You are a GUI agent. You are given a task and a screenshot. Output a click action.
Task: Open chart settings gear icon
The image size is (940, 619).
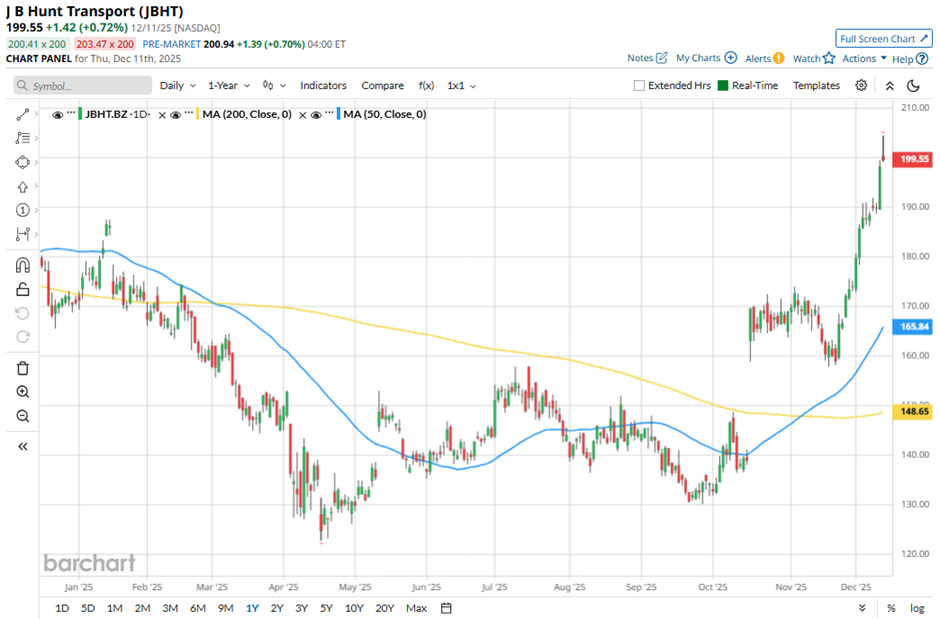tap(861, 86)
